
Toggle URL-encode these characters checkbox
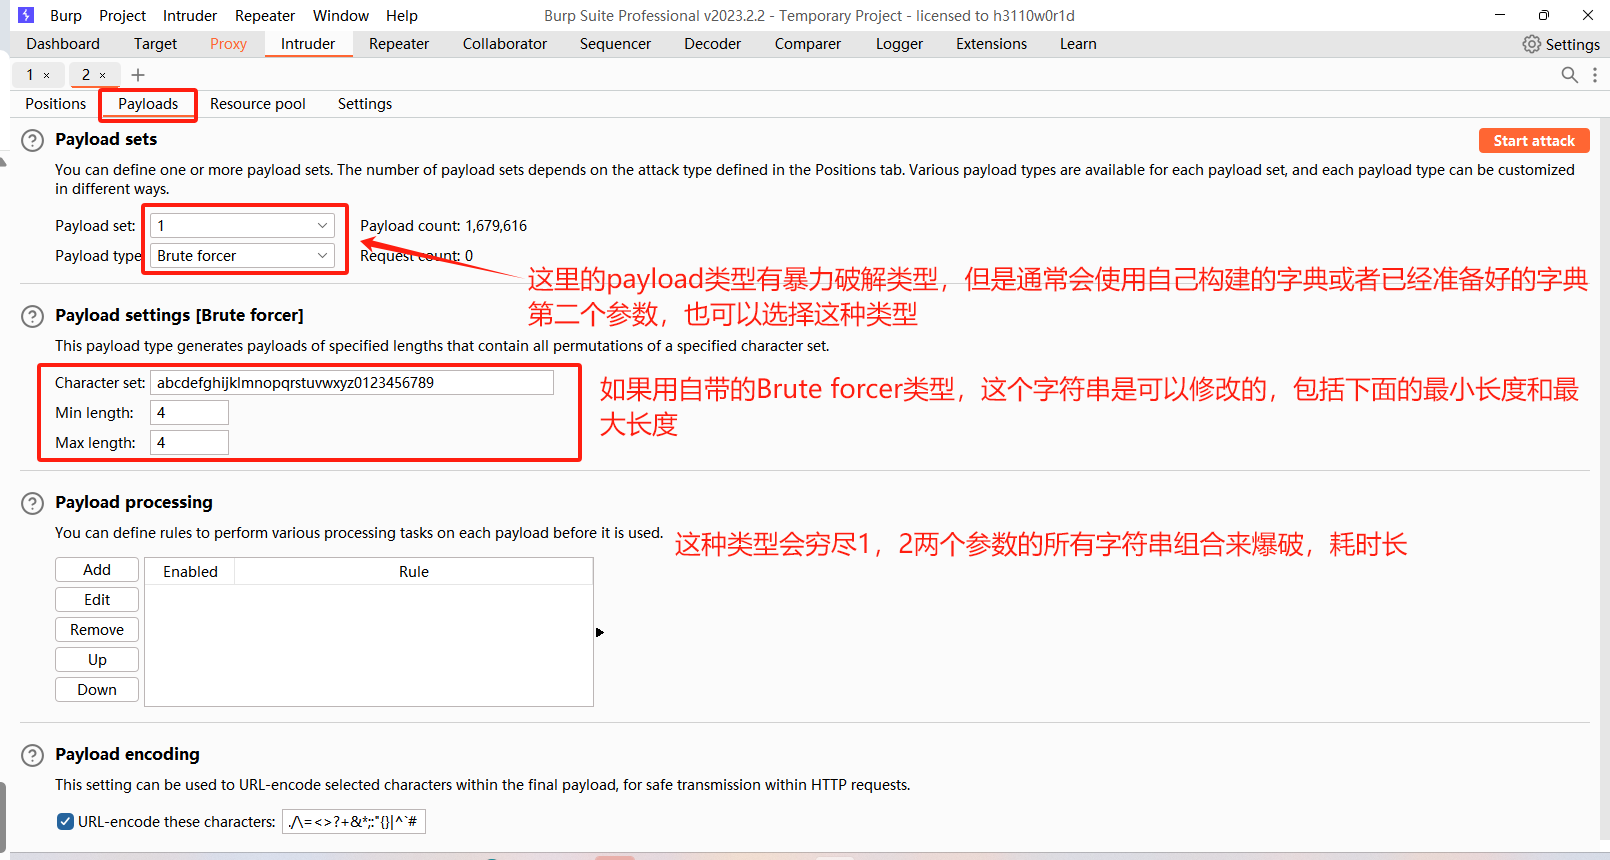click(x=65, y=822)
